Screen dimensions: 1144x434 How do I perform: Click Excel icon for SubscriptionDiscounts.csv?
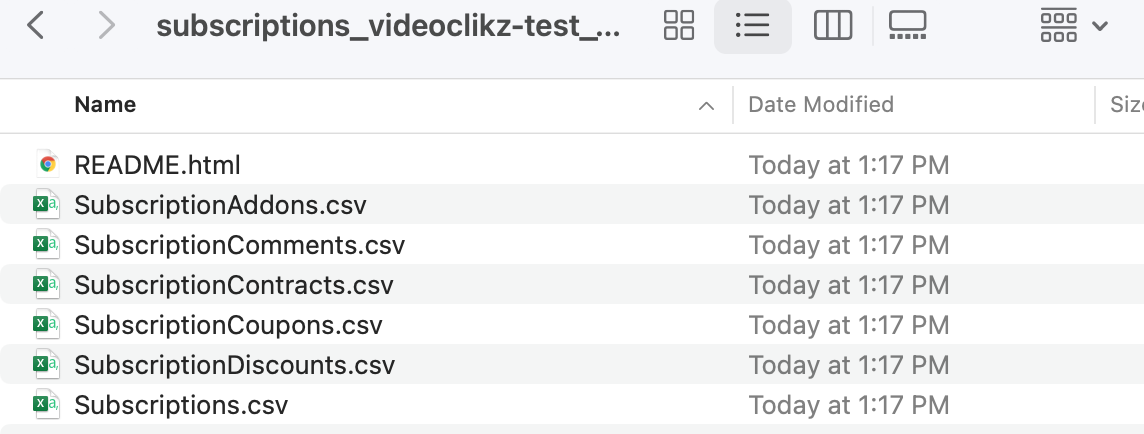tap(47, 364)
